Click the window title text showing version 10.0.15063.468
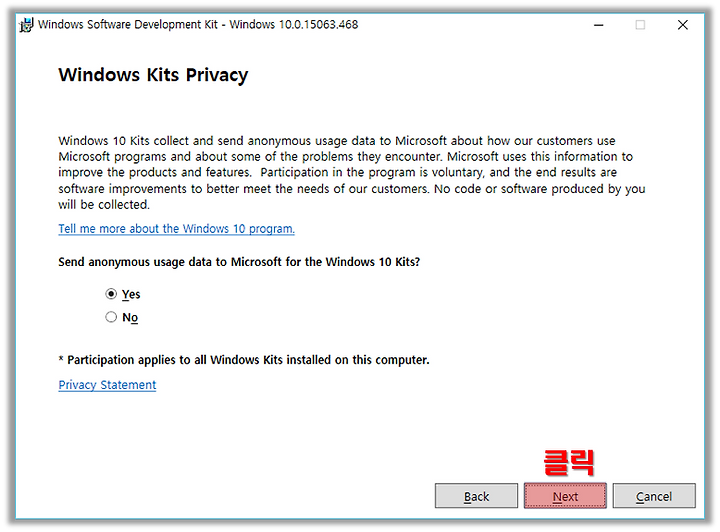720x532 pixels. coord(198,25)
